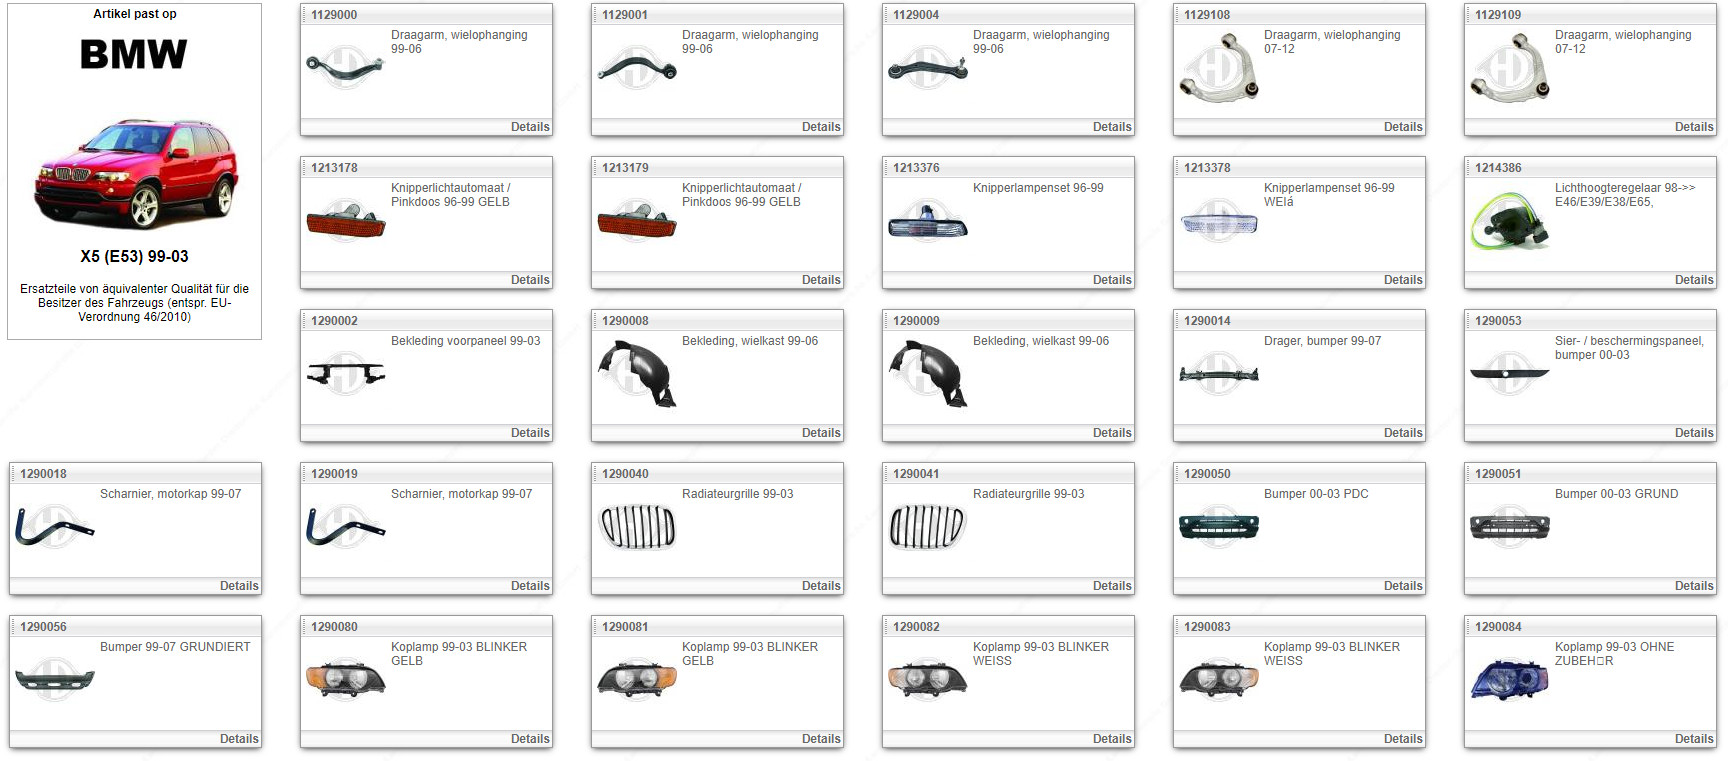1728x761 pixels.
Task: Select black radiator grille thumbnail of 1290041
Action: [x=927, y=527]
